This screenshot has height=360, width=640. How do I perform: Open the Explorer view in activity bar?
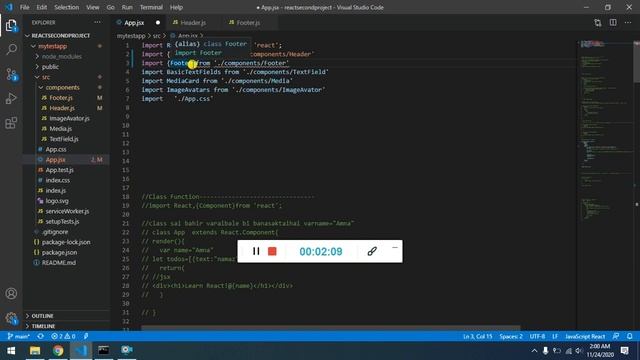pyautogui.click(x=11, y=26)
